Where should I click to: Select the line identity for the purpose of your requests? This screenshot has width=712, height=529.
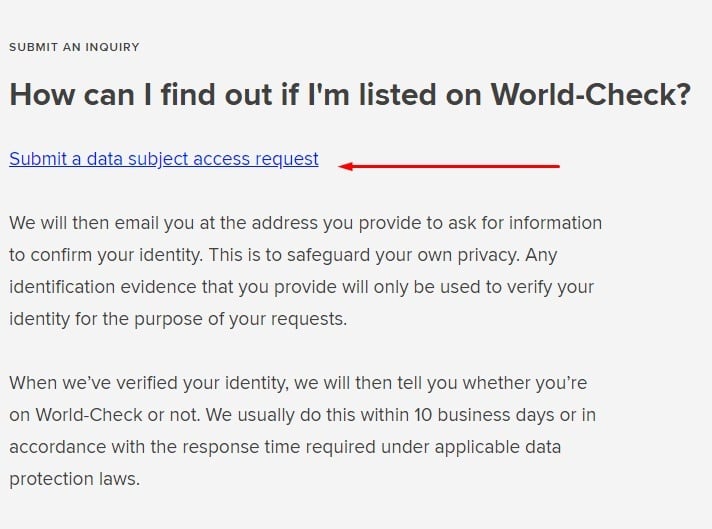tap(178, 319)
